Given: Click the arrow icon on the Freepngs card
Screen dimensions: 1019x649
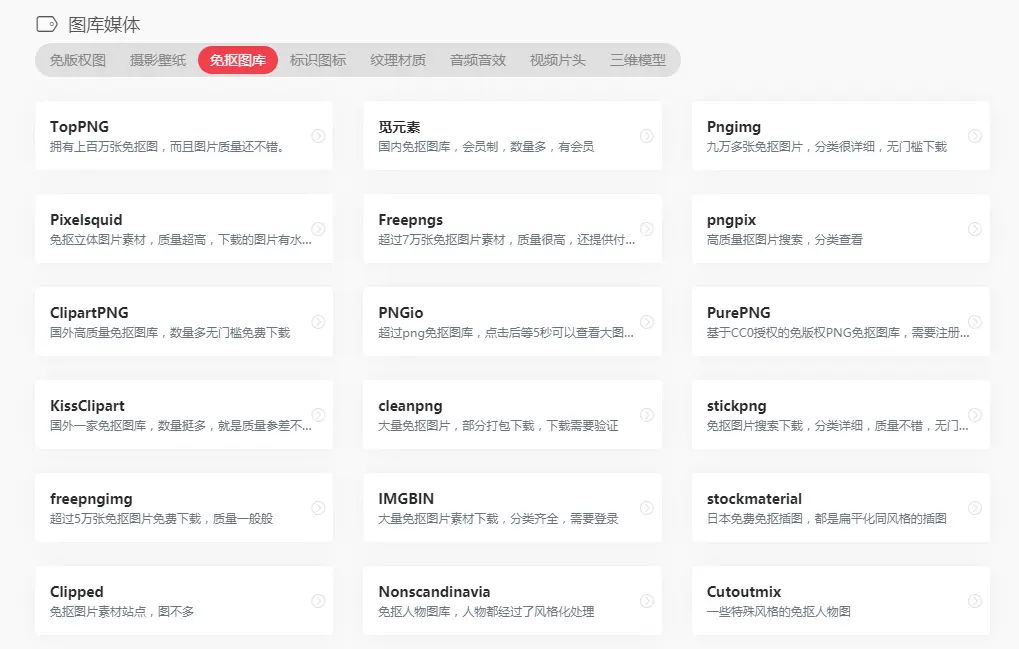Looking at the screenshot, I should coord(646,228).
